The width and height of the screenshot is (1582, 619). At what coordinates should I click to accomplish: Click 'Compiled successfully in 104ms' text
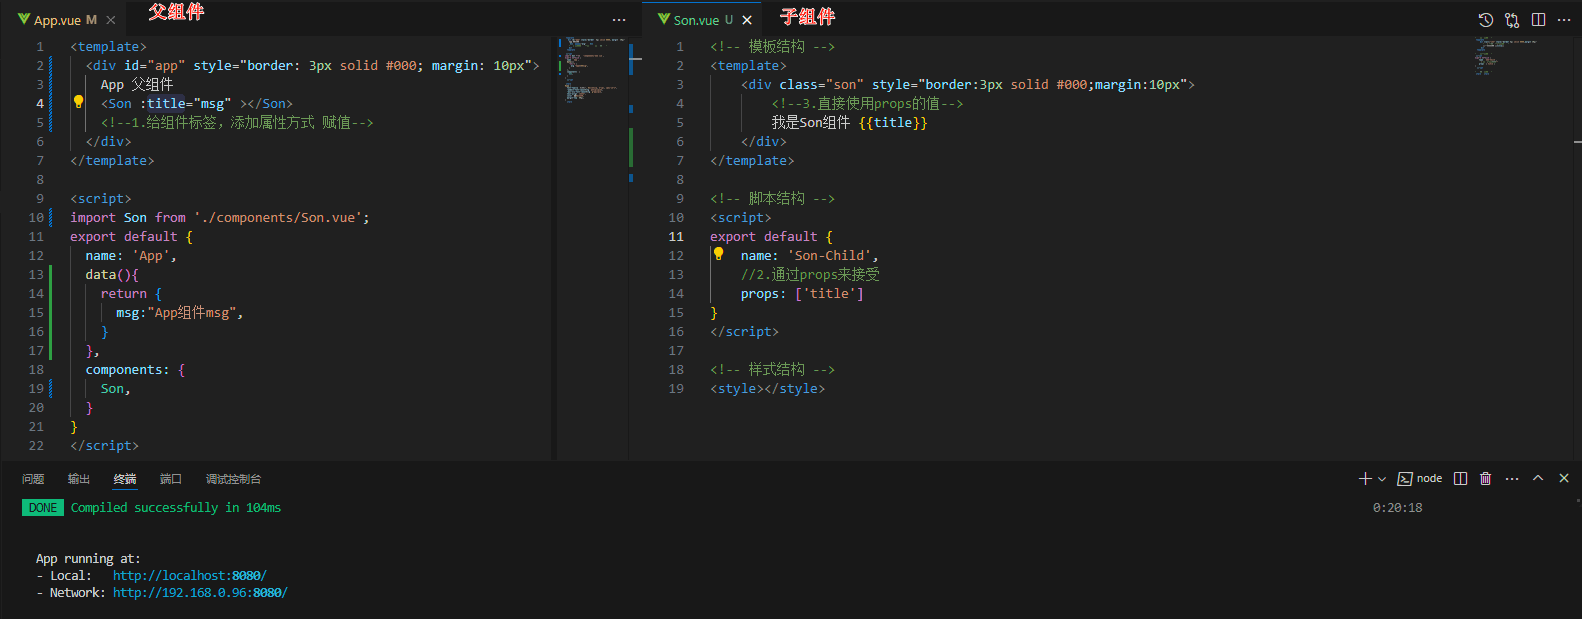point(176,508)
